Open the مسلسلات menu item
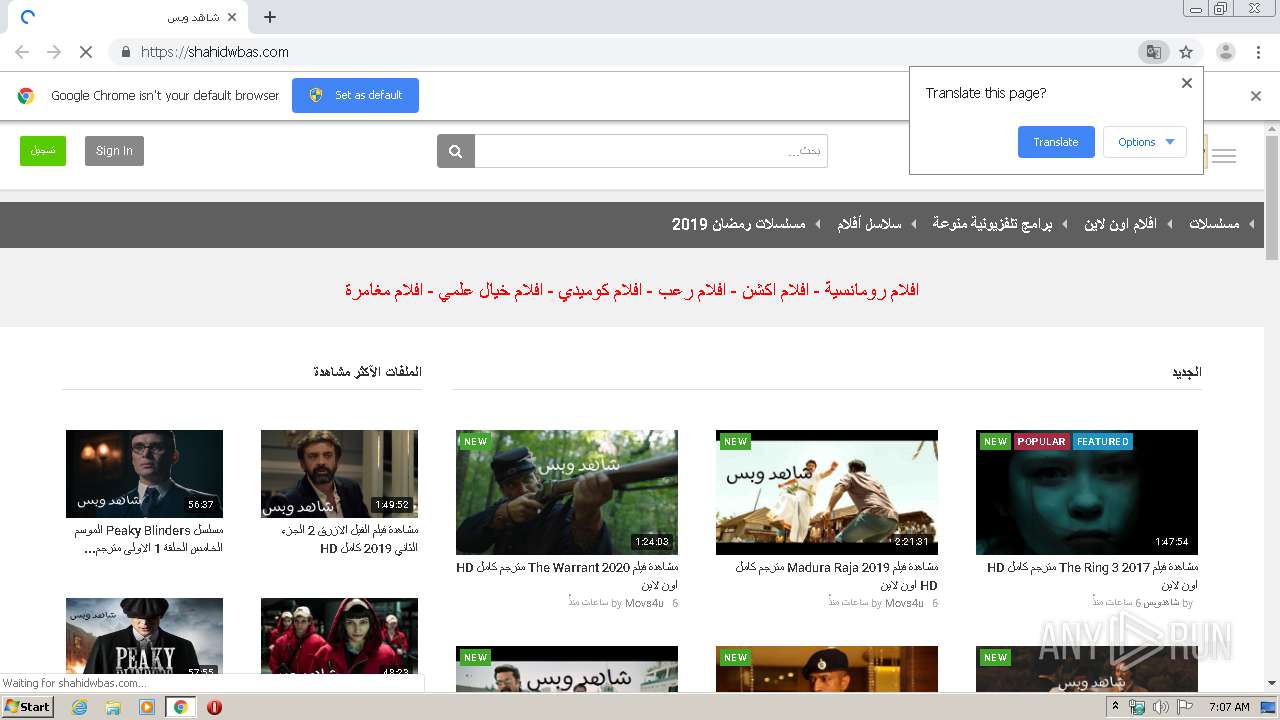The width and height of the screenshot is (1280, 720). pyautogui.click(x=1214, y=224)
